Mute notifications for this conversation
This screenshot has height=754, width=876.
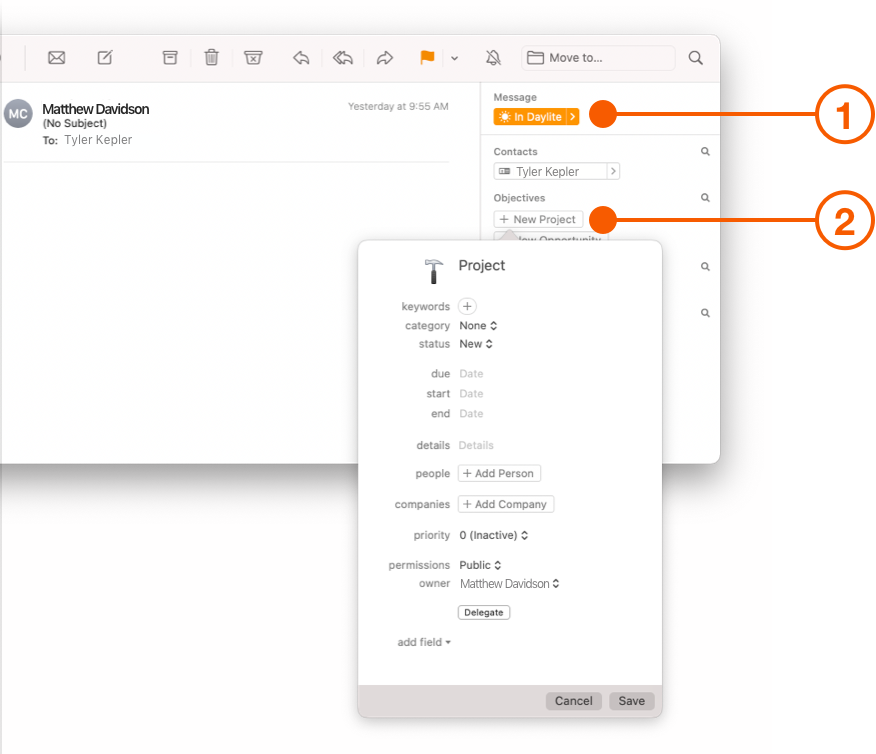[x=493, y=57]
